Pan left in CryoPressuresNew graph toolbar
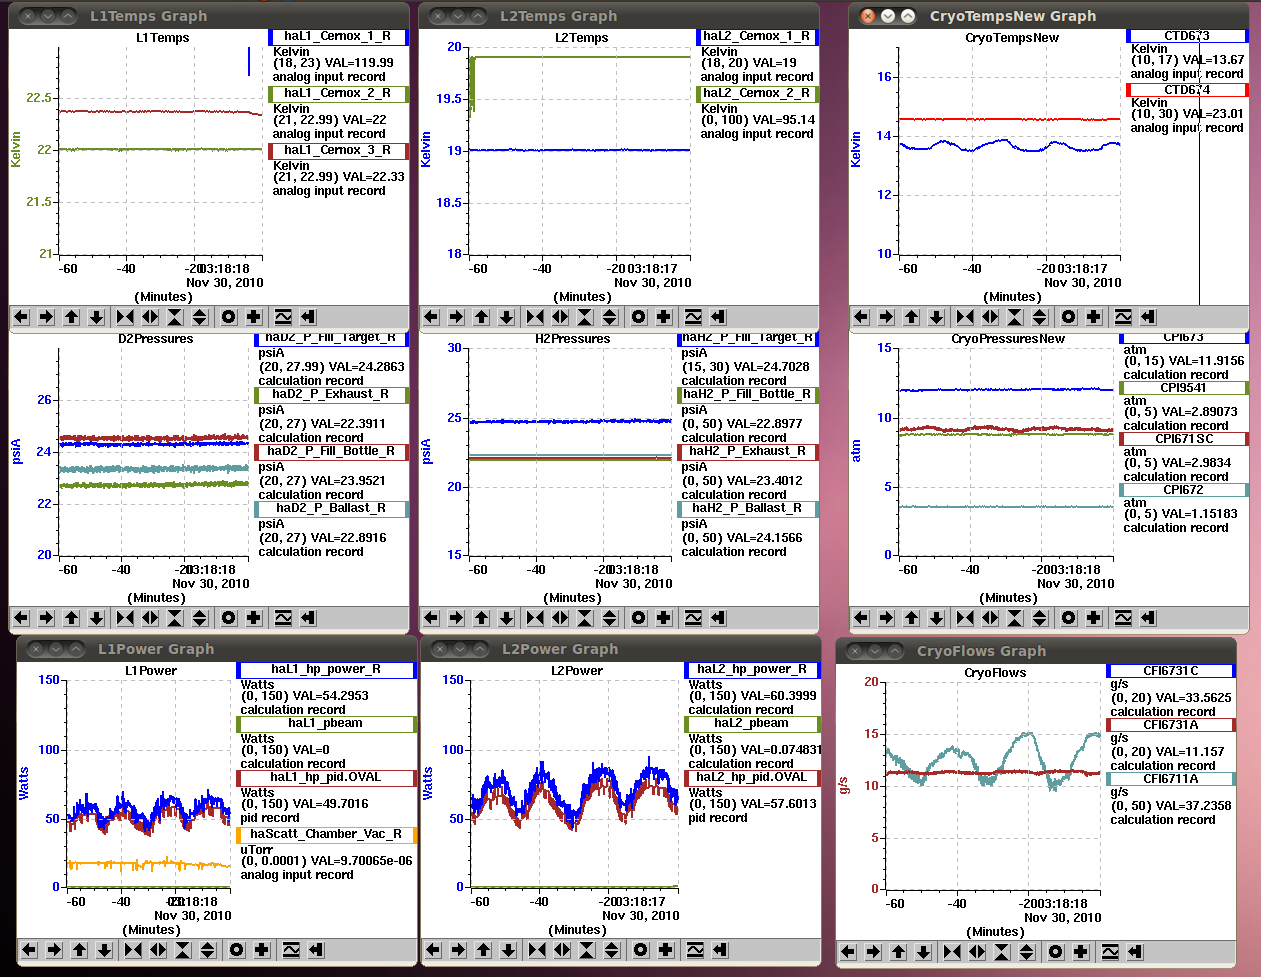The image size is (1261, 977). (861, 618)
